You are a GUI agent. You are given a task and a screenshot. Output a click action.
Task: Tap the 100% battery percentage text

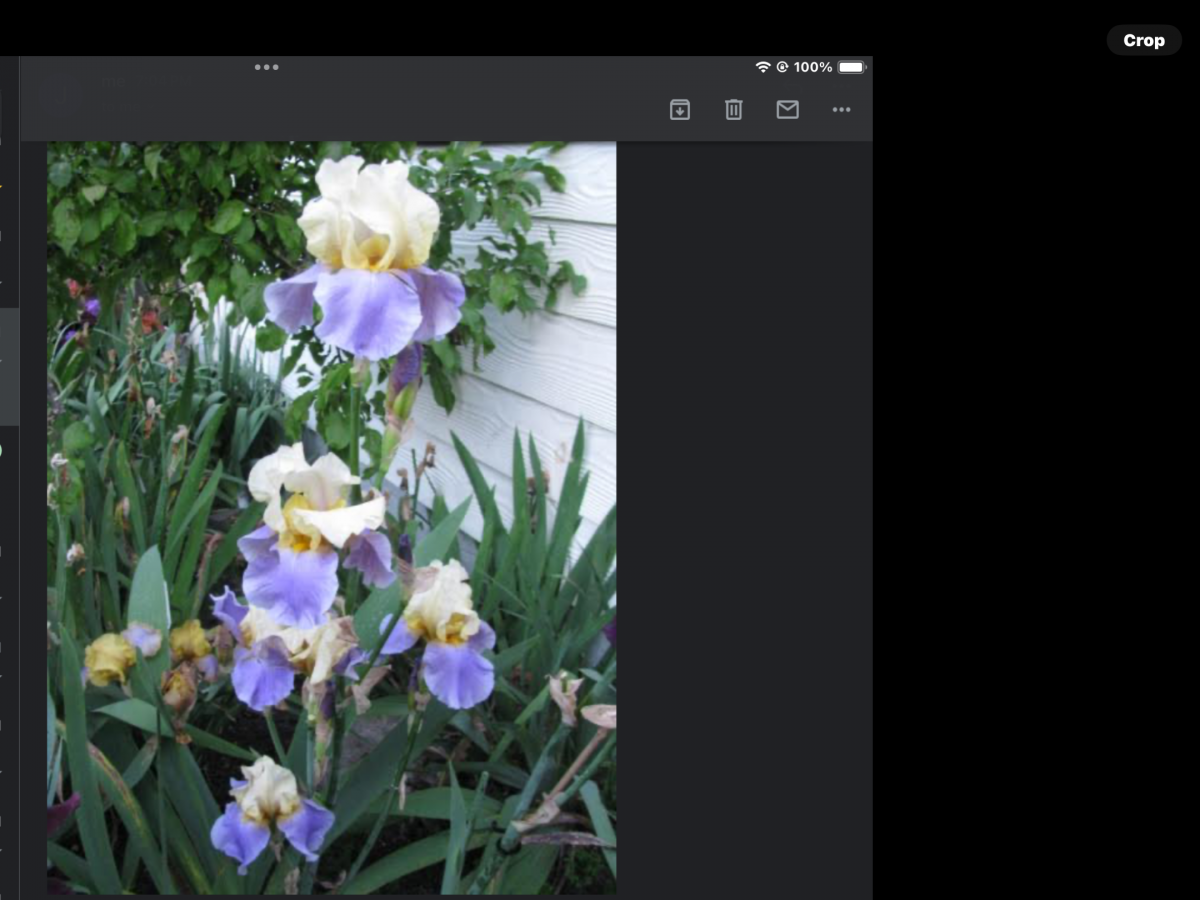pyautogui.click(x=813, y=67)
